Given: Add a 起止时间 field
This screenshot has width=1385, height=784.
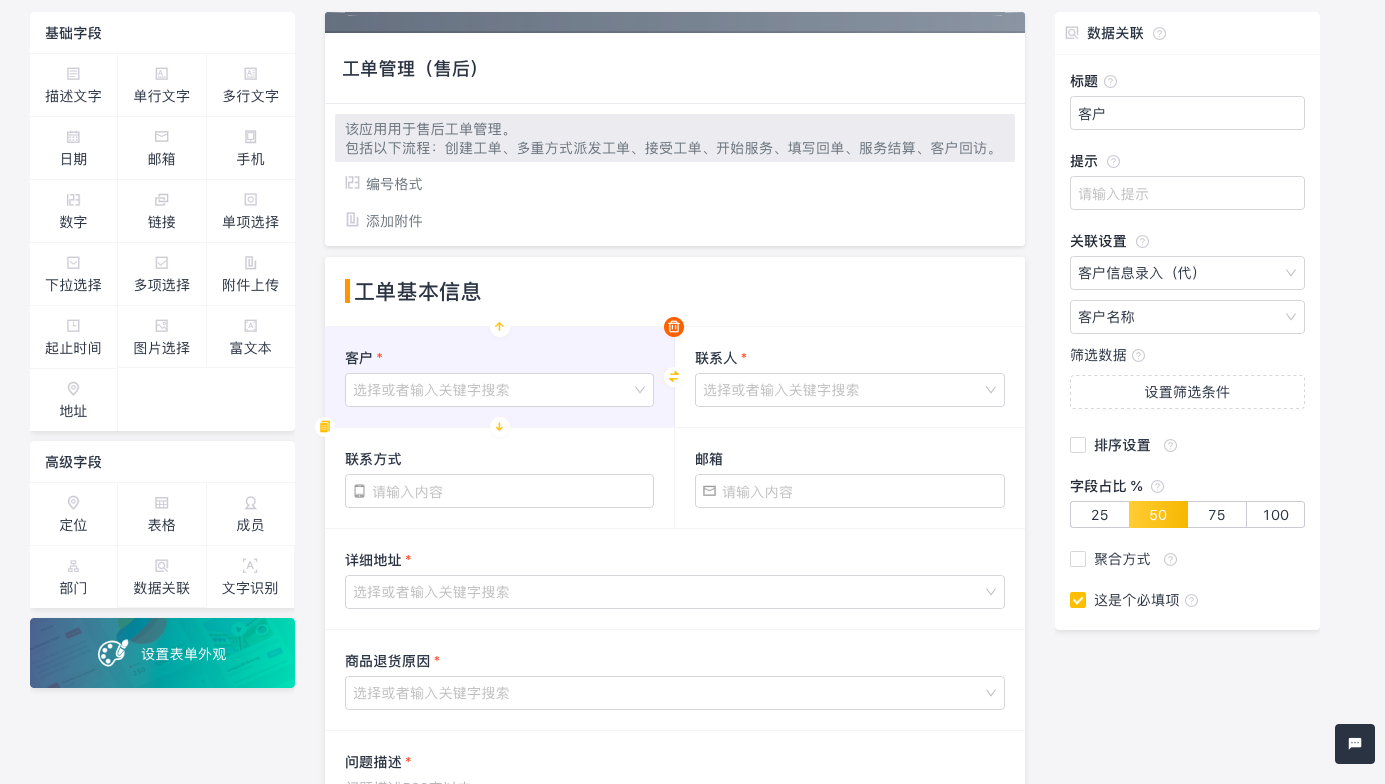Looking at the screenshot, I should (73, 337).
